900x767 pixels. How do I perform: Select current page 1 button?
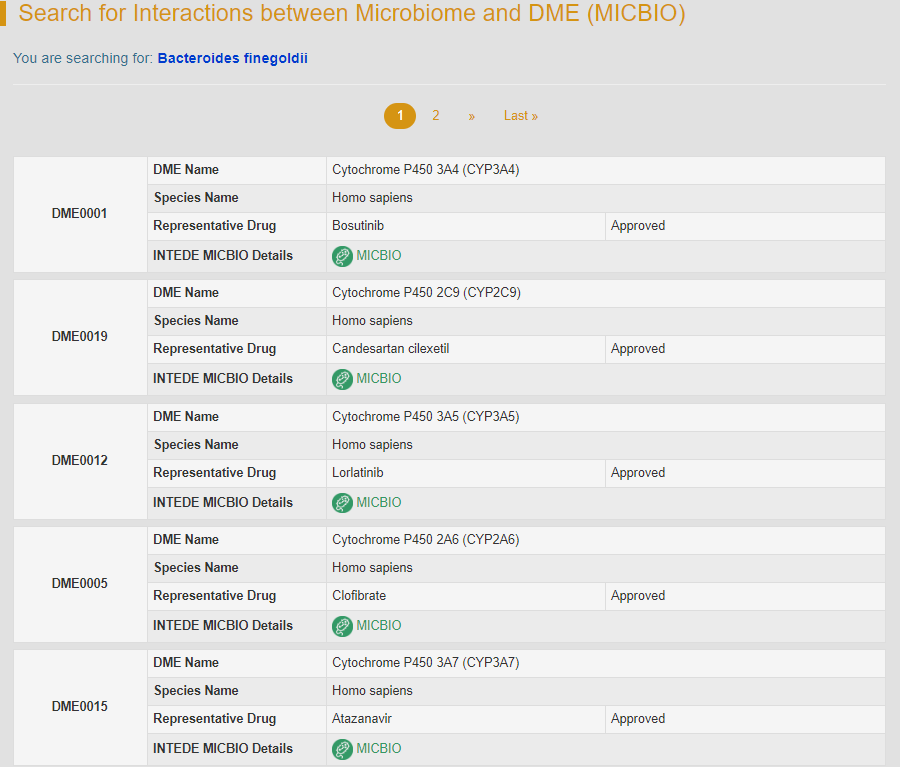400,116
